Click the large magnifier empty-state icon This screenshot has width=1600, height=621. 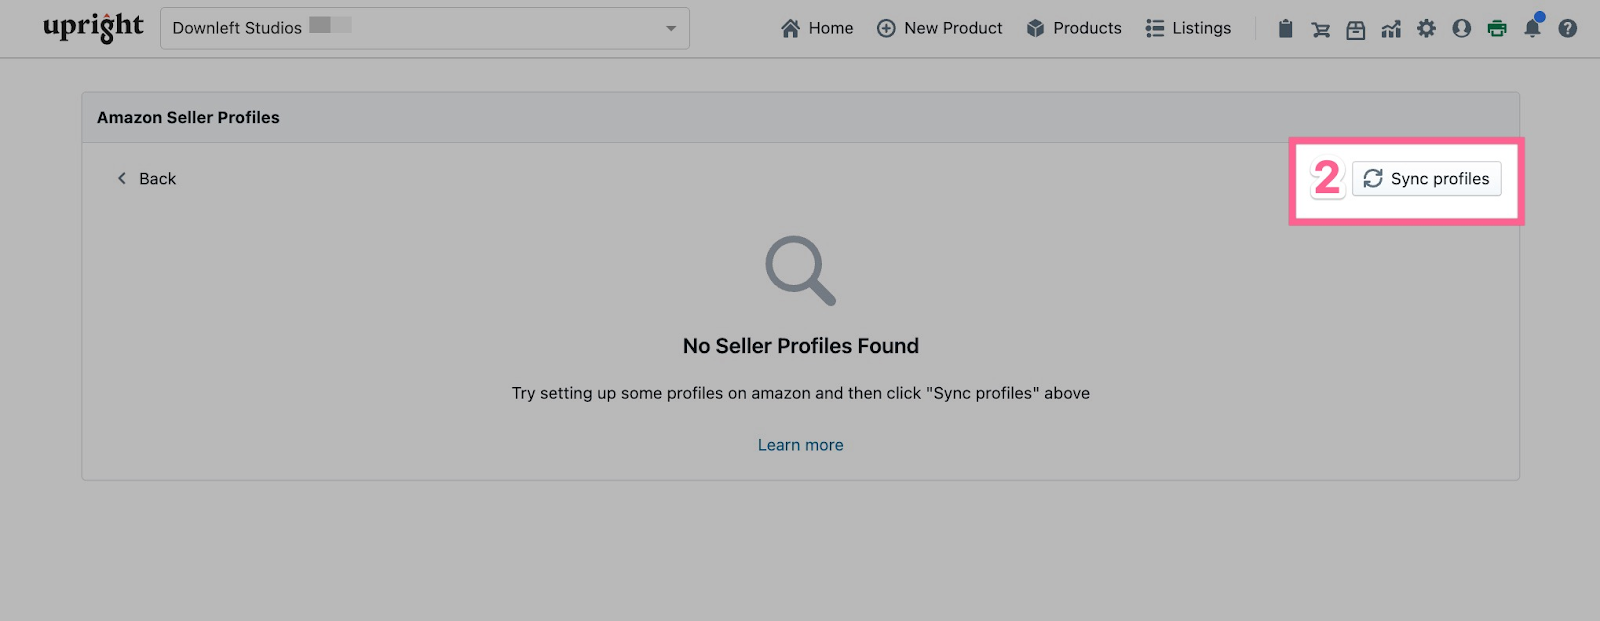tap(800, 270)
